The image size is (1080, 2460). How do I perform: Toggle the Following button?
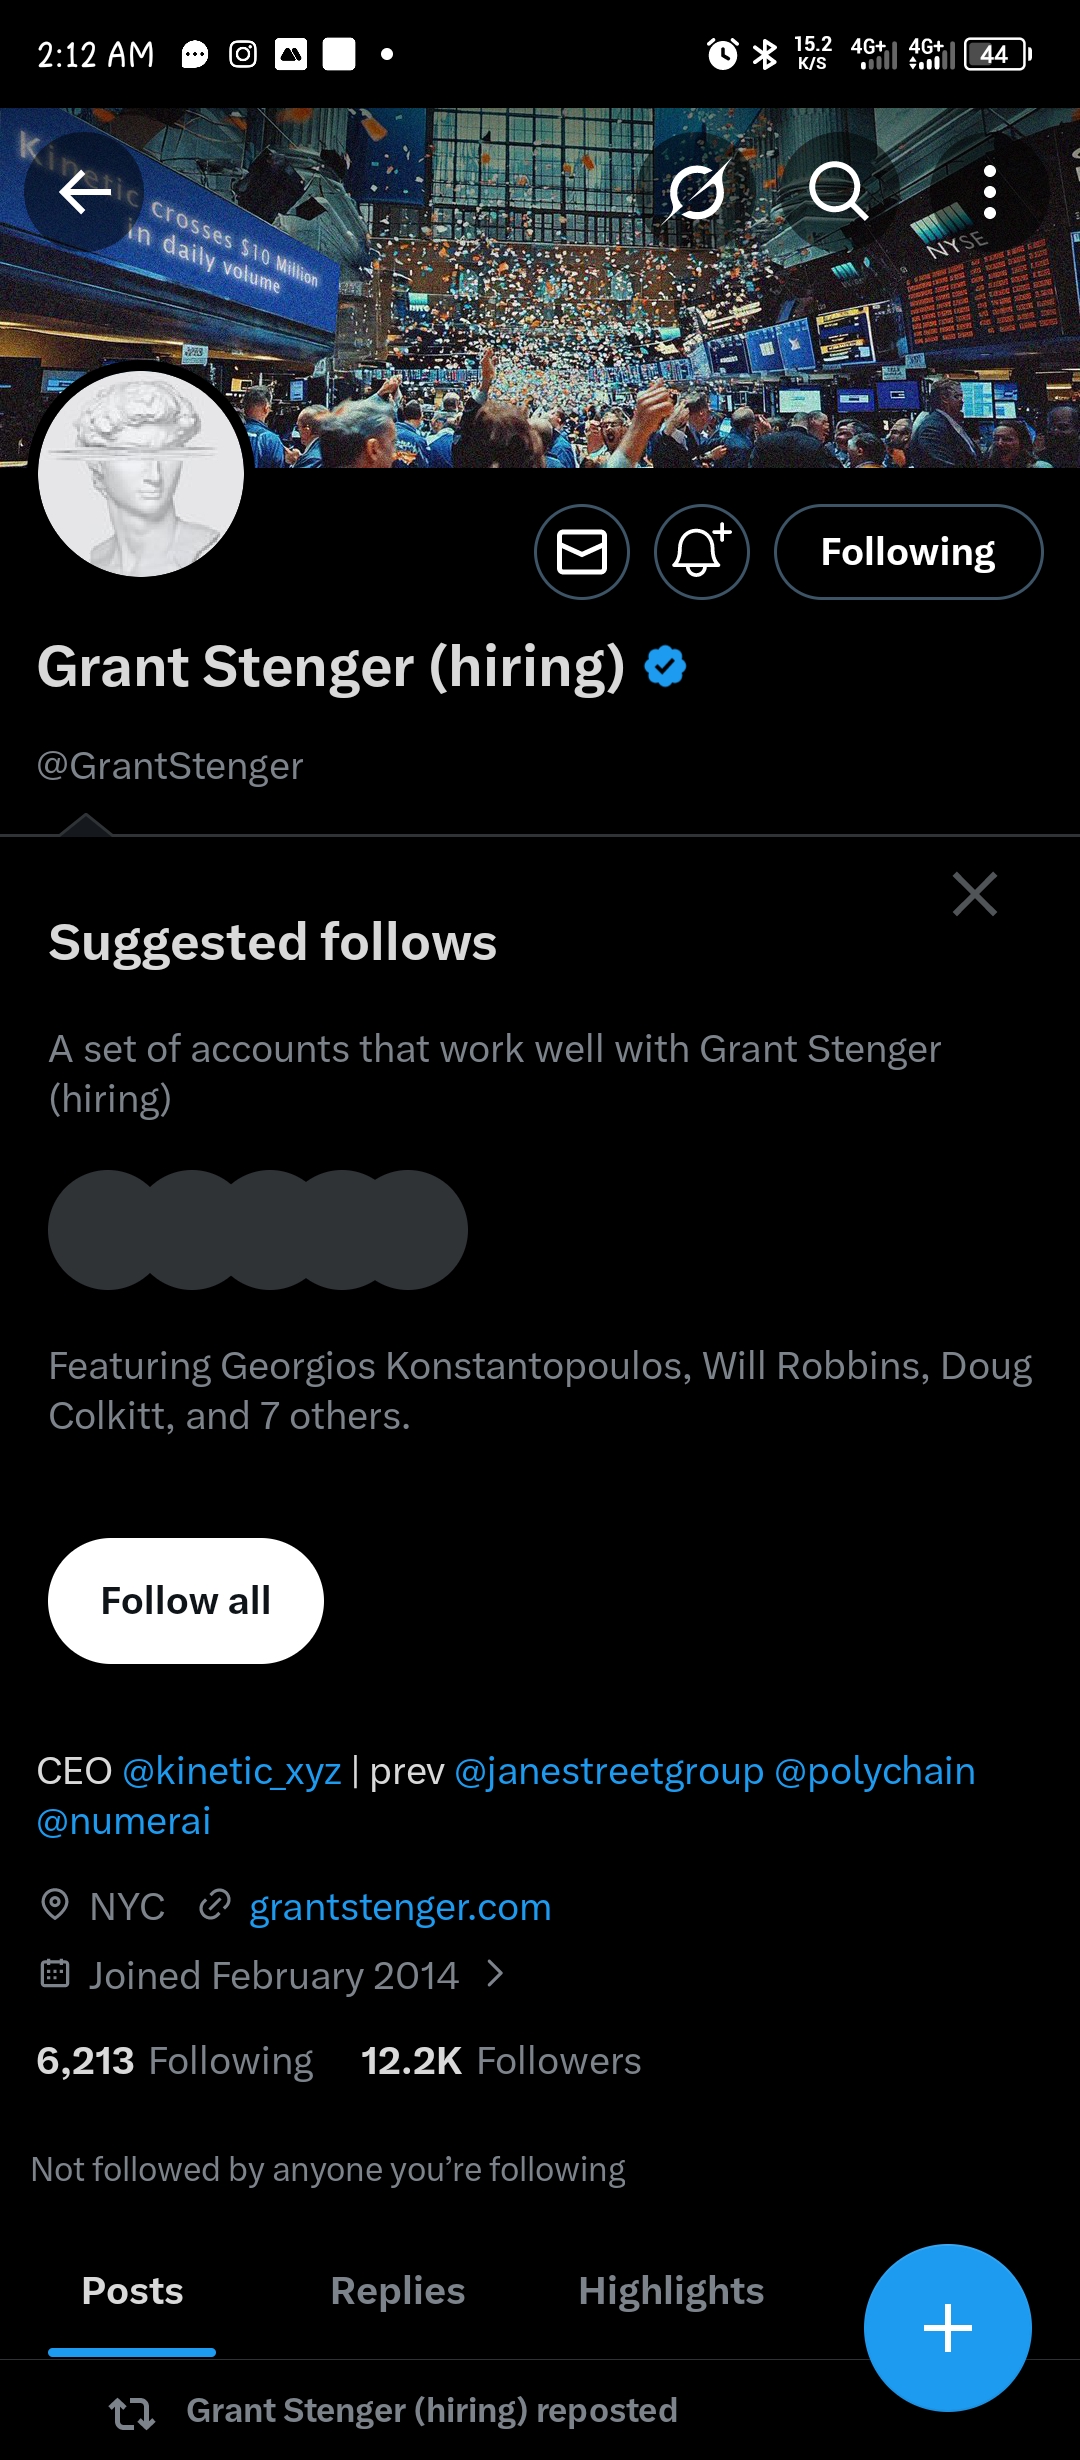(908, 552)
